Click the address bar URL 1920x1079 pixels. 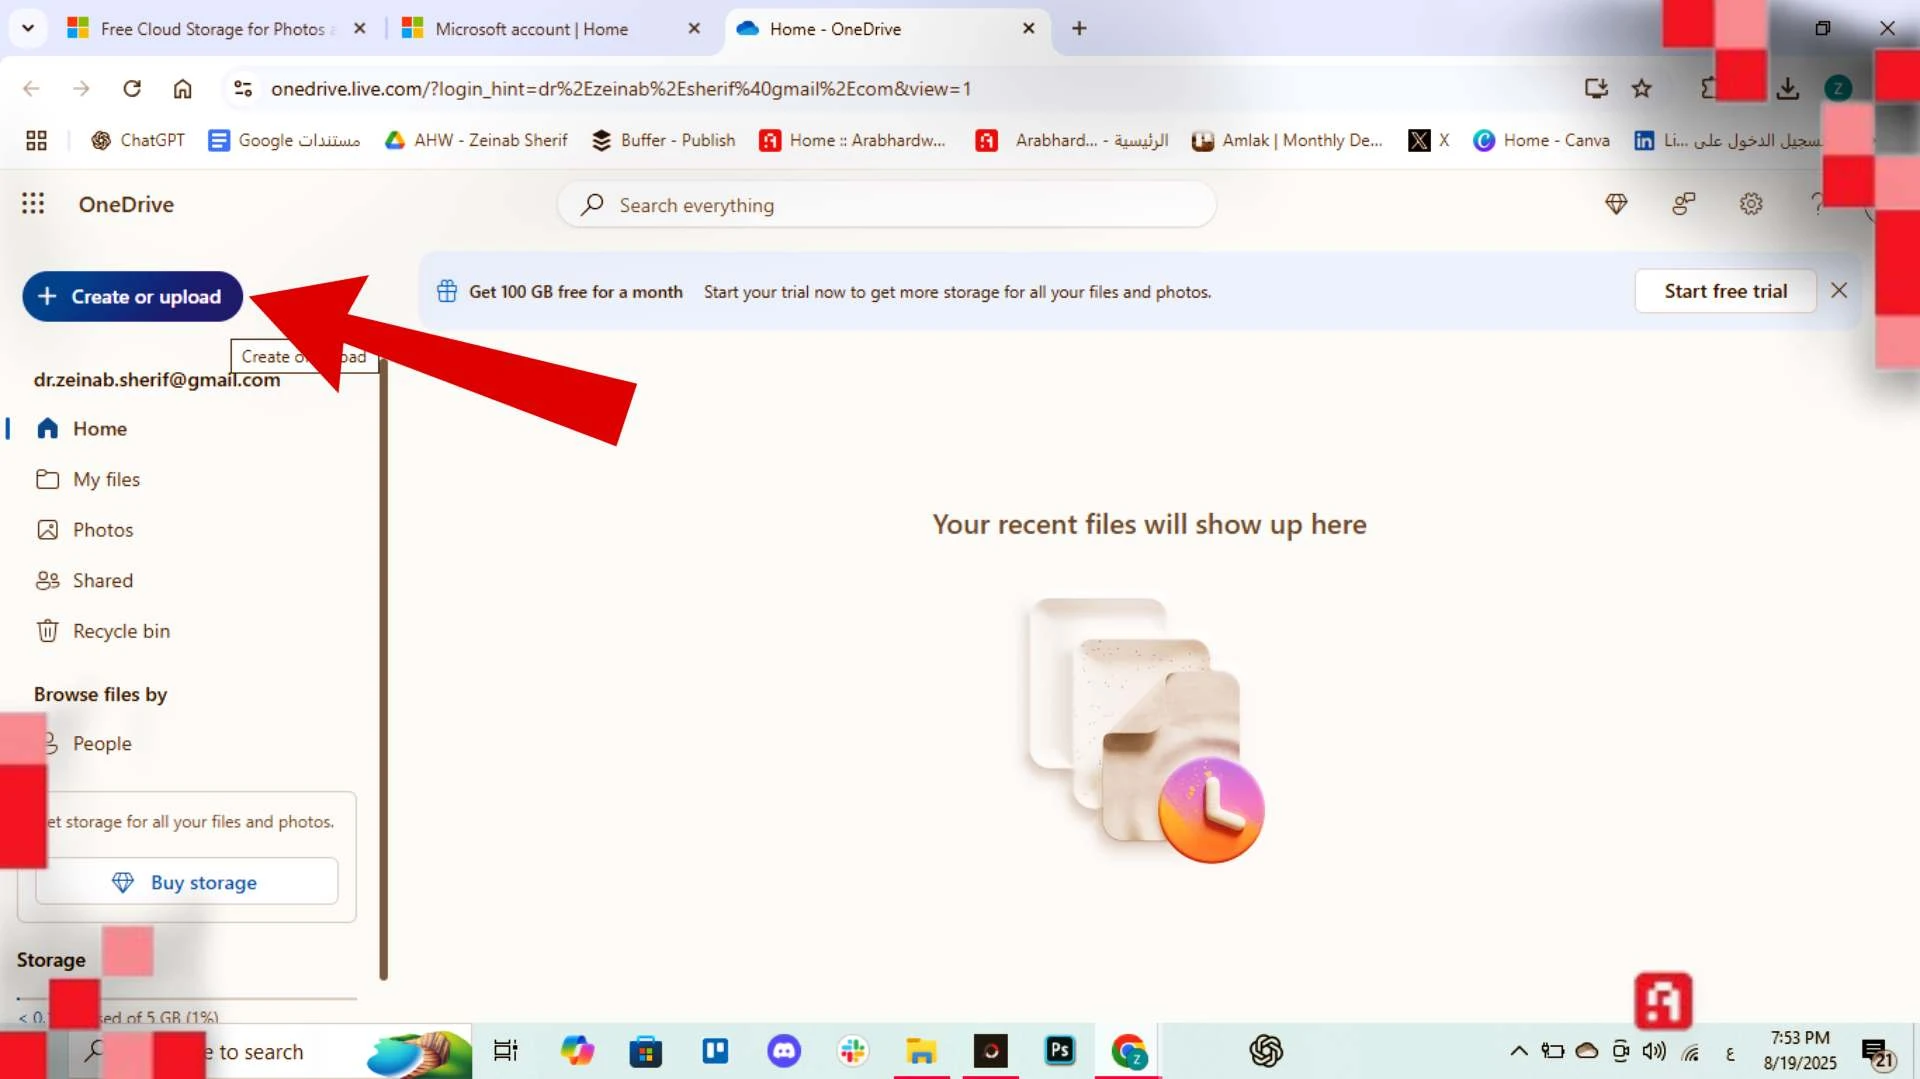[x=621, y=89]
